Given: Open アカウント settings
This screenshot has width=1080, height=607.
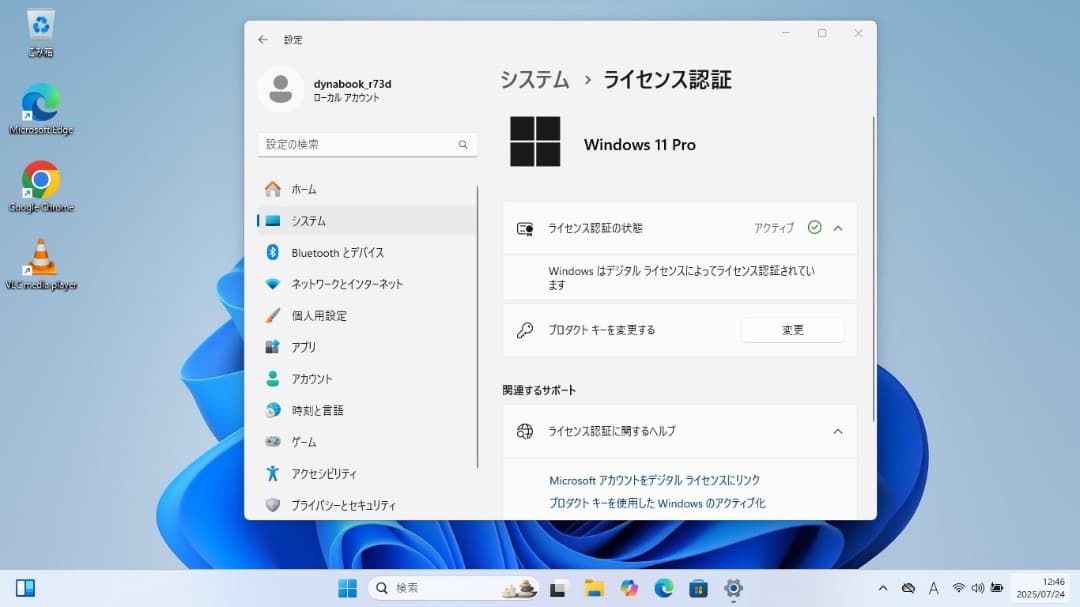Looking at the screenshot, I should [315, 378].
